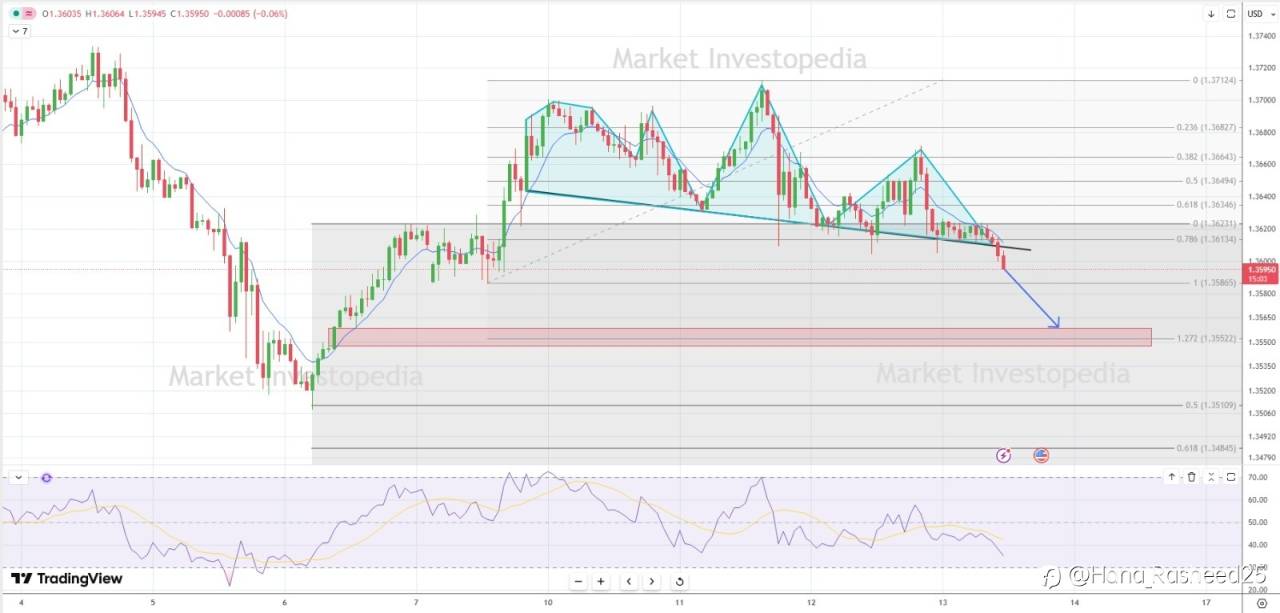Expand the collapsed indicators legend showing 7

pos(21,31)
